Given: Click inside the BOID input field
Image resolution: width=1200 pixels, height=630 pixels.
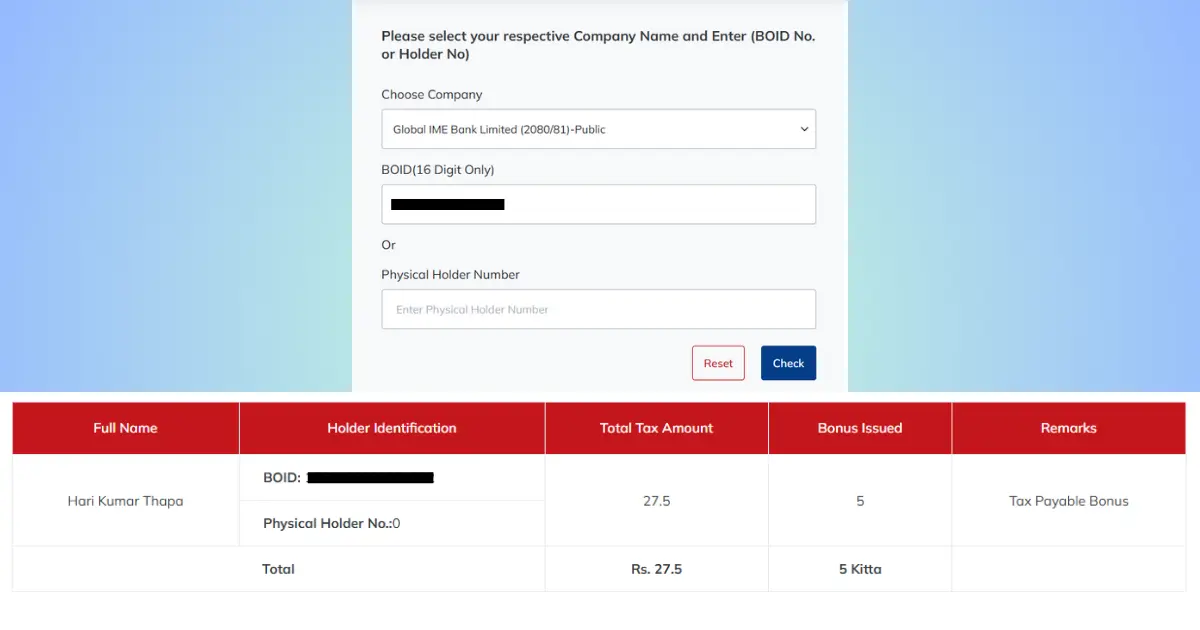Looking at the screenshot, I should pos(598,204).
